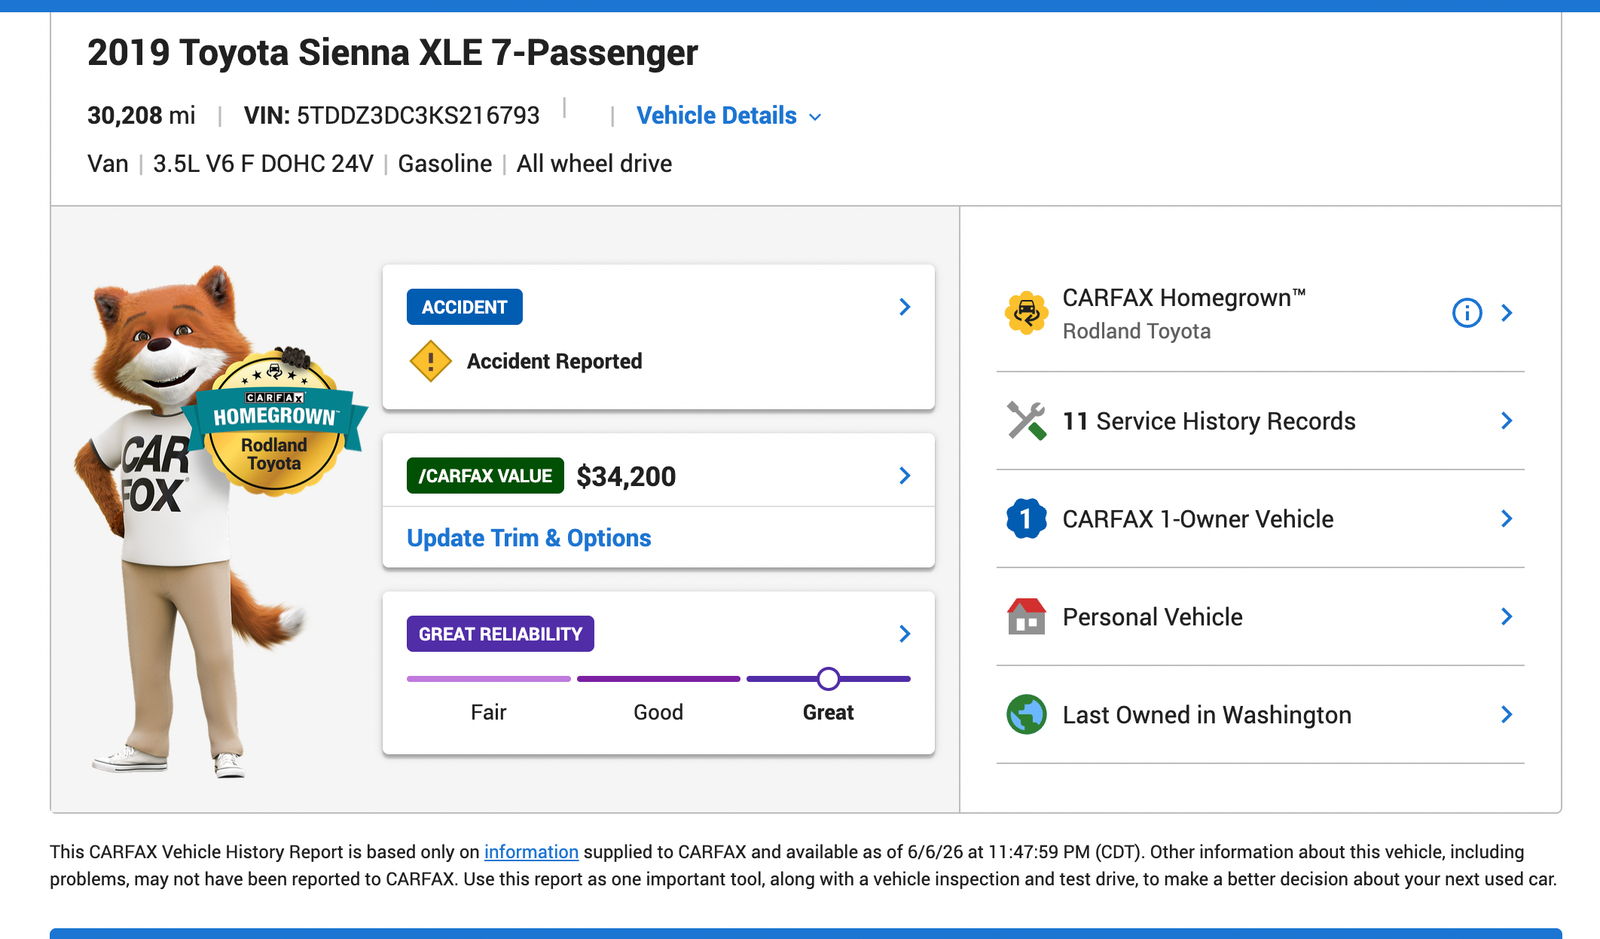Click the Homegrown Rodland Toyota badge
This screenshot has width=1600, height=939.
tap(274, 425)
